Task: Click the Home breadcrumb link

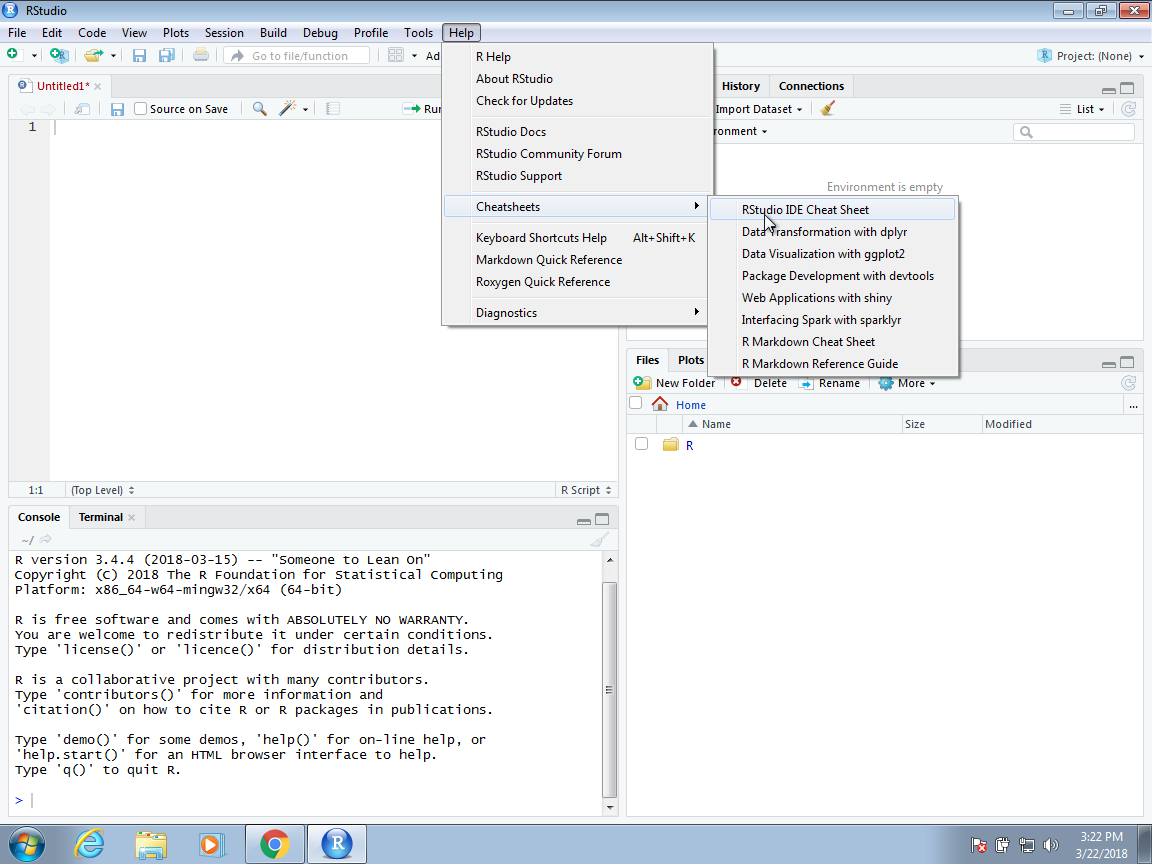Action: tap(690, 405)
